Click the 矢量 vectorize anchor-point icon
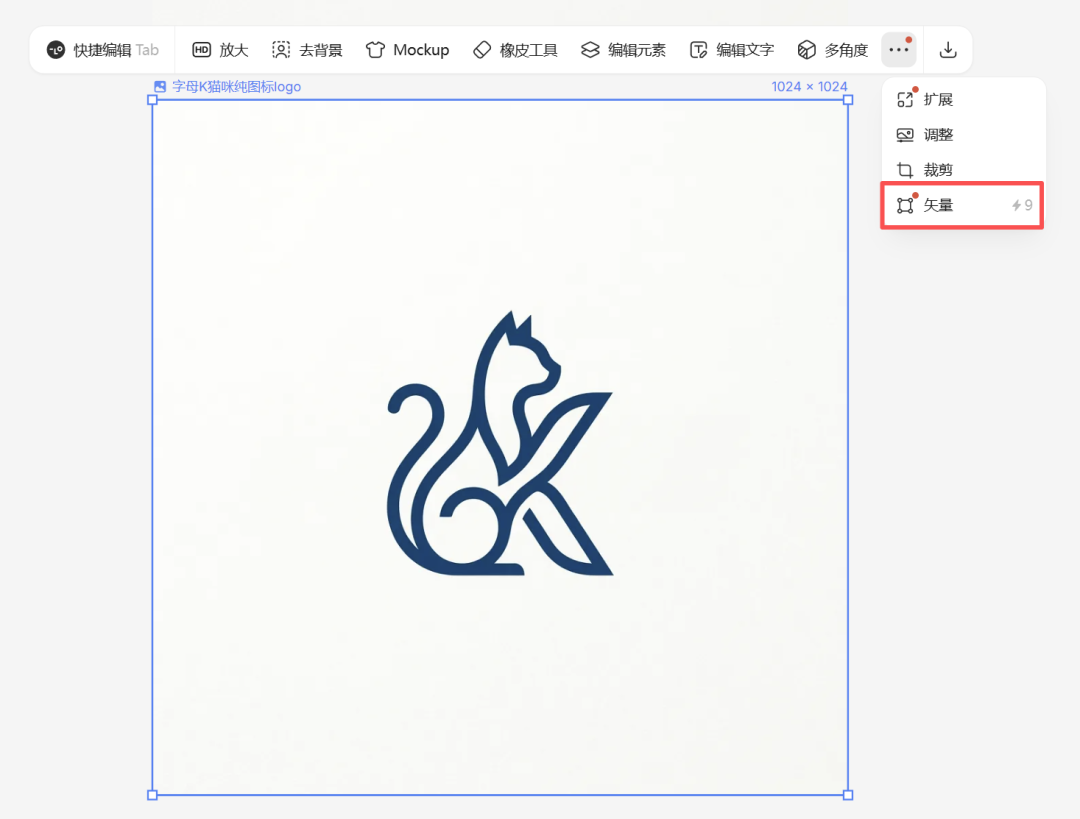This screenshot has width=1080, height=819. 907,205
